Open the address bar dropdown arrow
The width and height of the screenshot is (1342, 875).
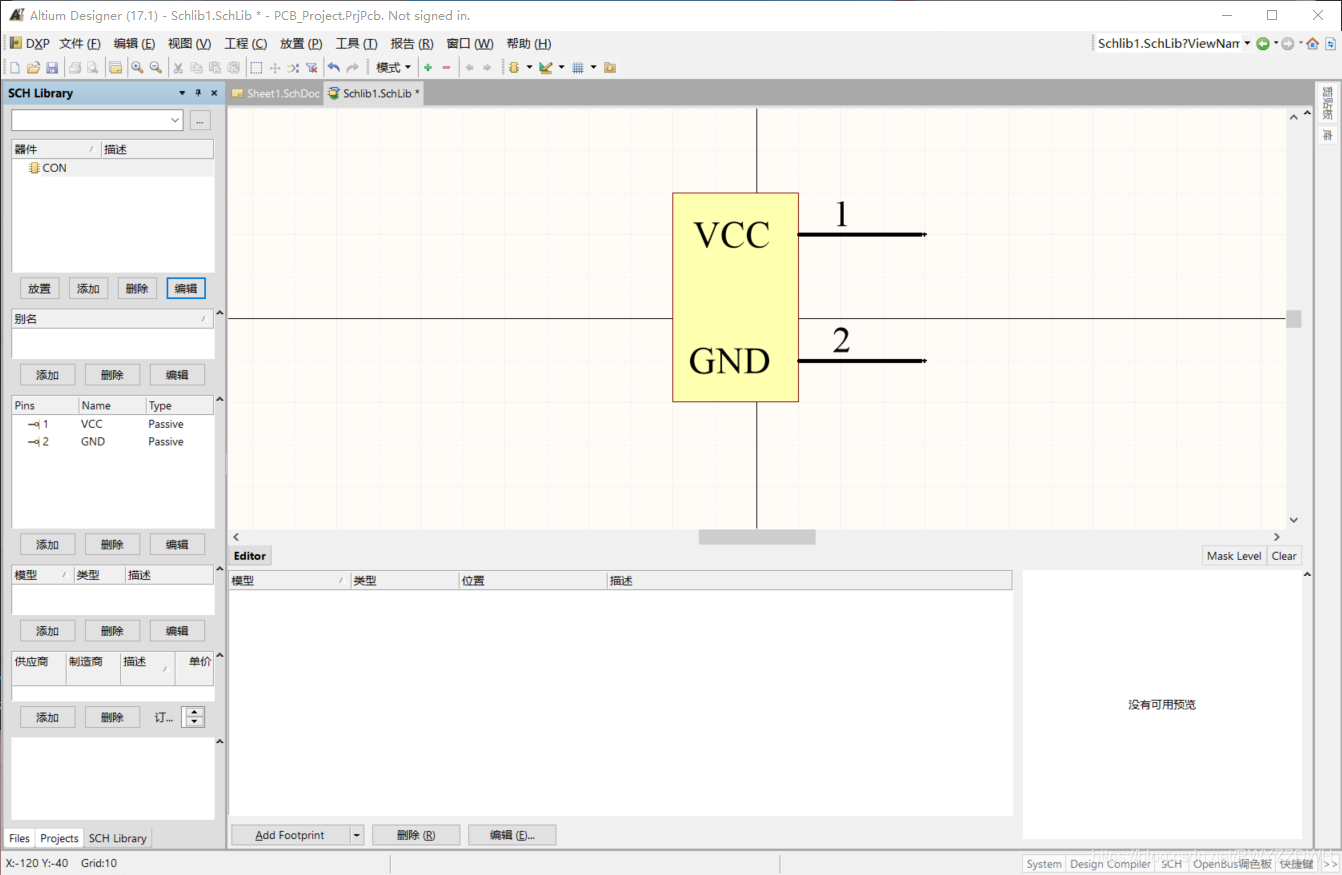click(1247, 43)
